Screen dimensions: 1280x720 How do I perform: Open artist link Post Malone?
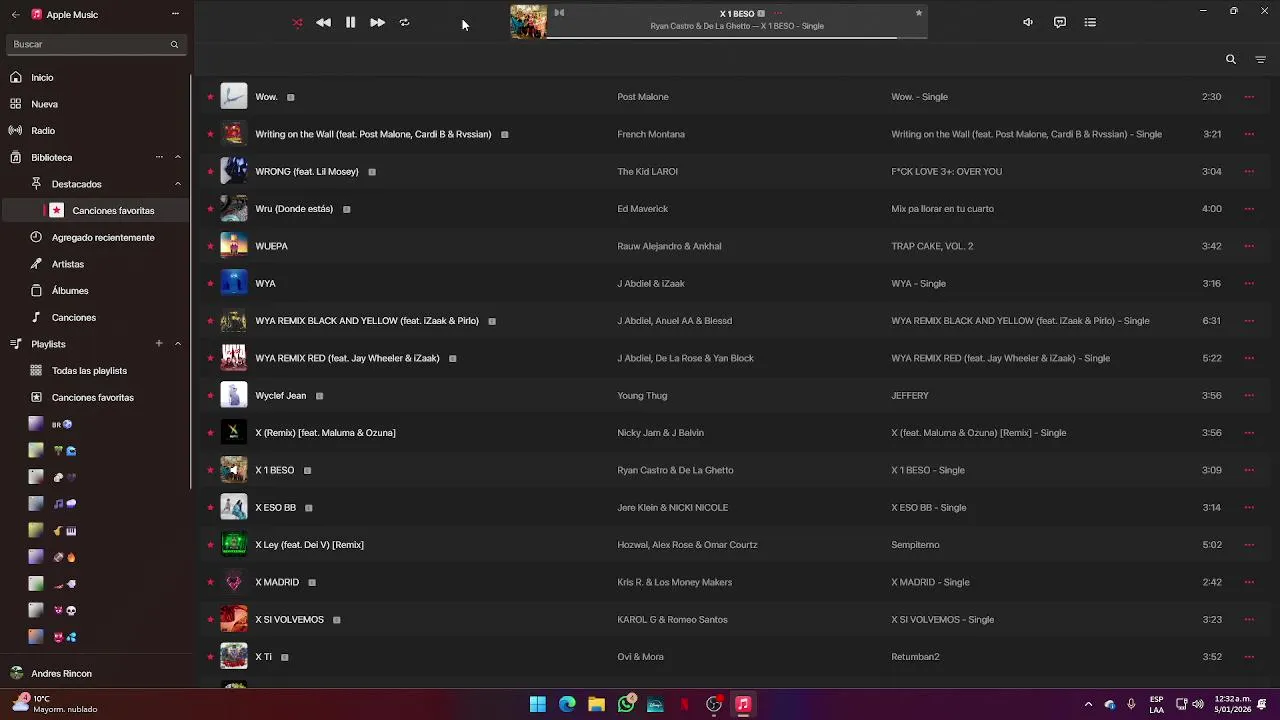[x=643, y=97]
